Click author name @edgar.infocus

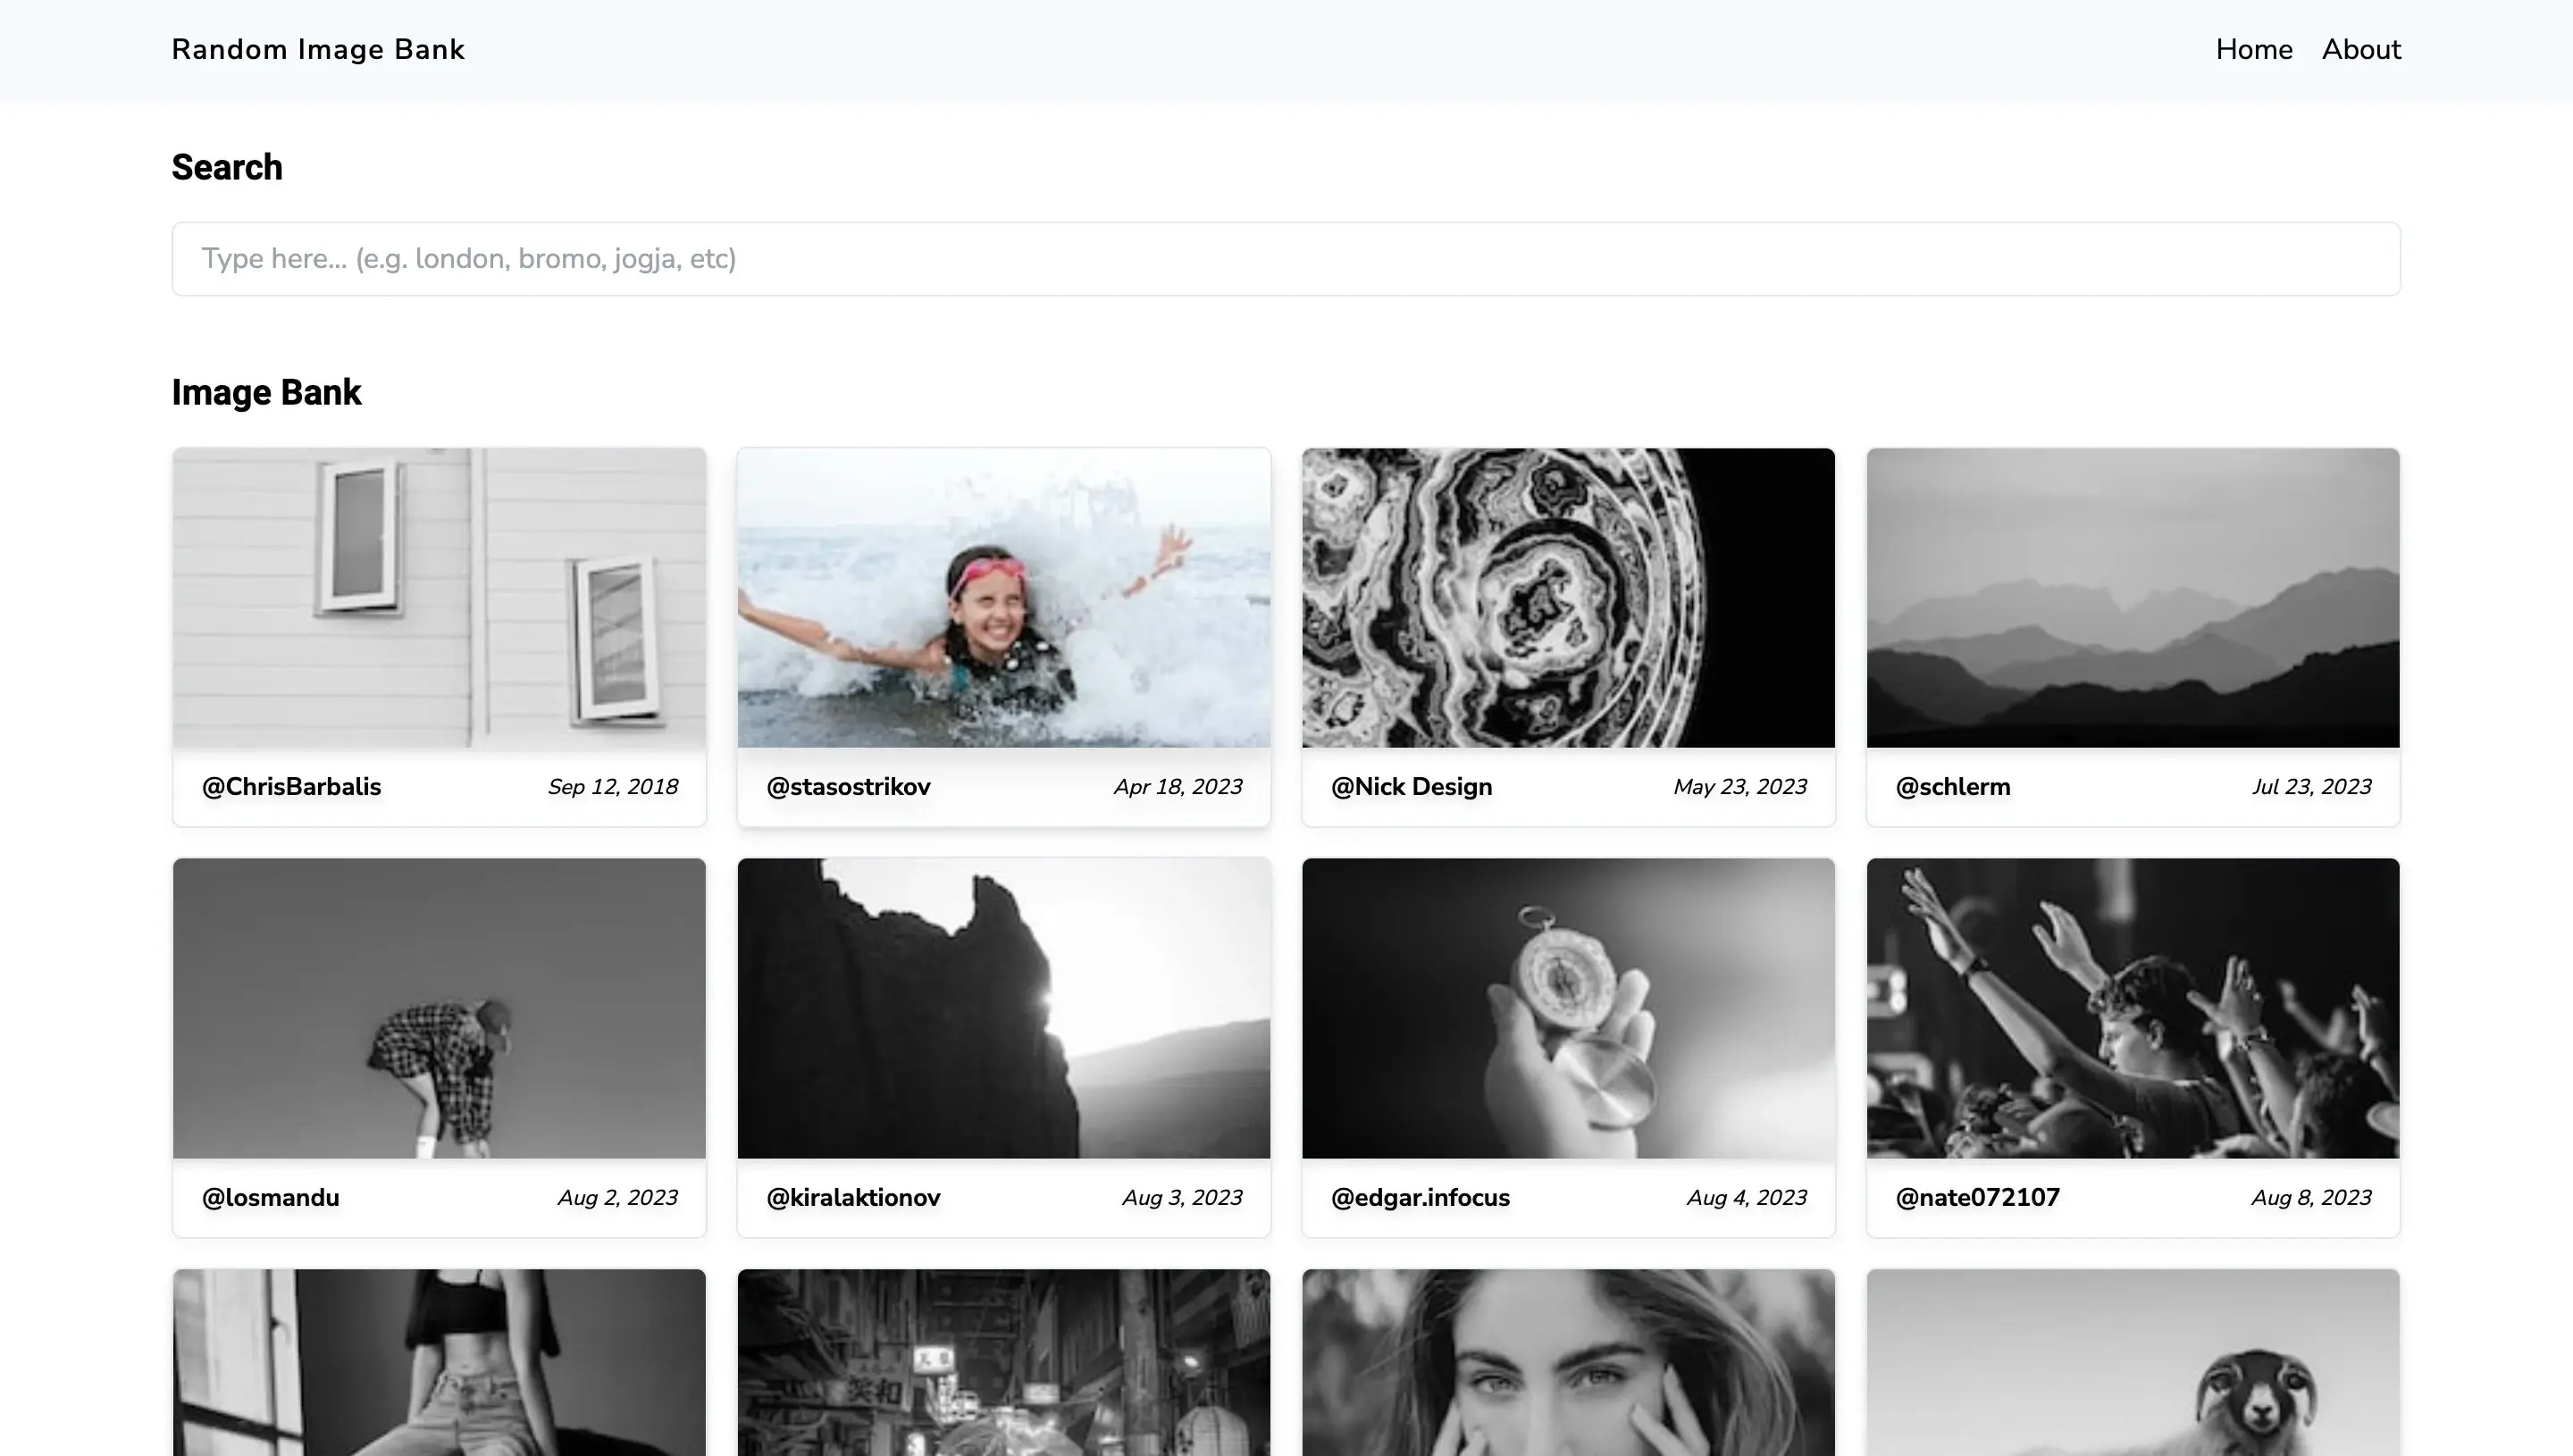[1420, 1198]
